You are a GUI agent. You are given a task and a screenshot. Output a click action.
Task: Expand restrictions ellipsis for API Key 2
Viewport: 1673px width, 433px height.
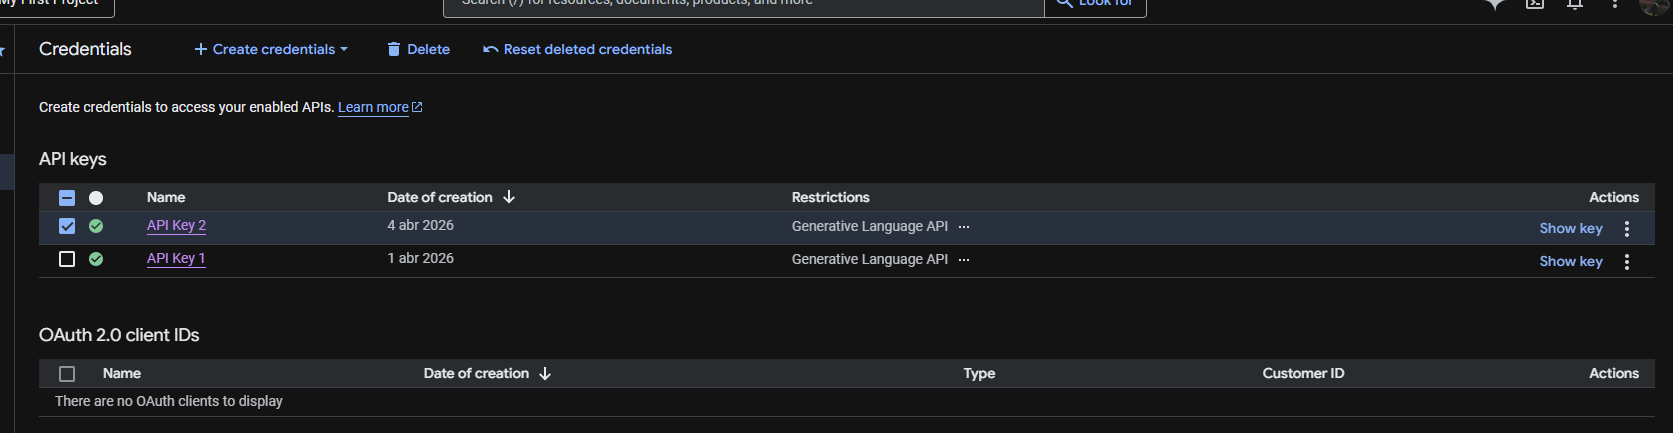click(x=964, y=227)
